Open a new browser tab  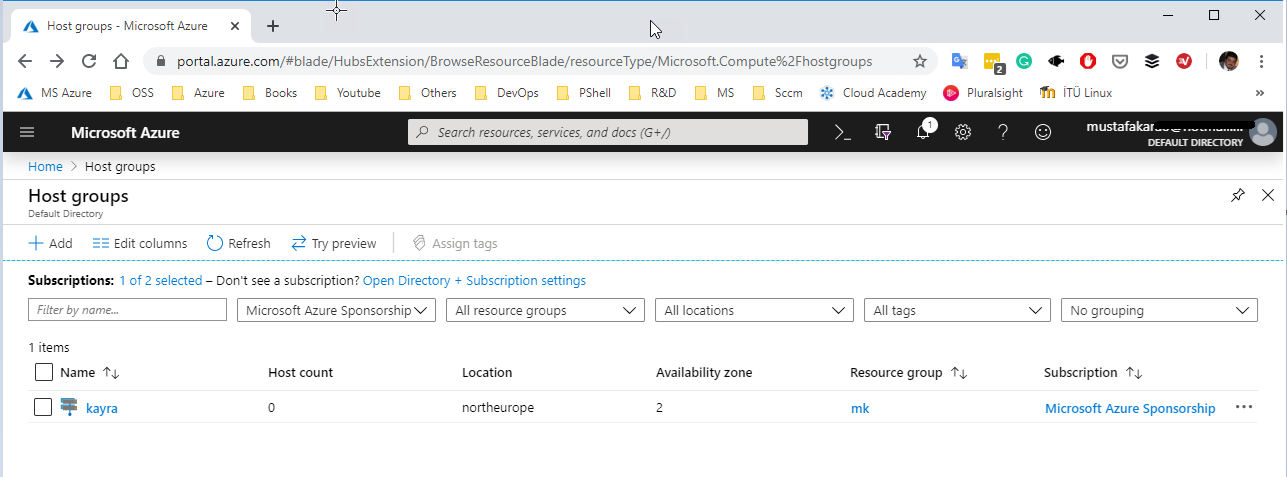tap(273, 25)
